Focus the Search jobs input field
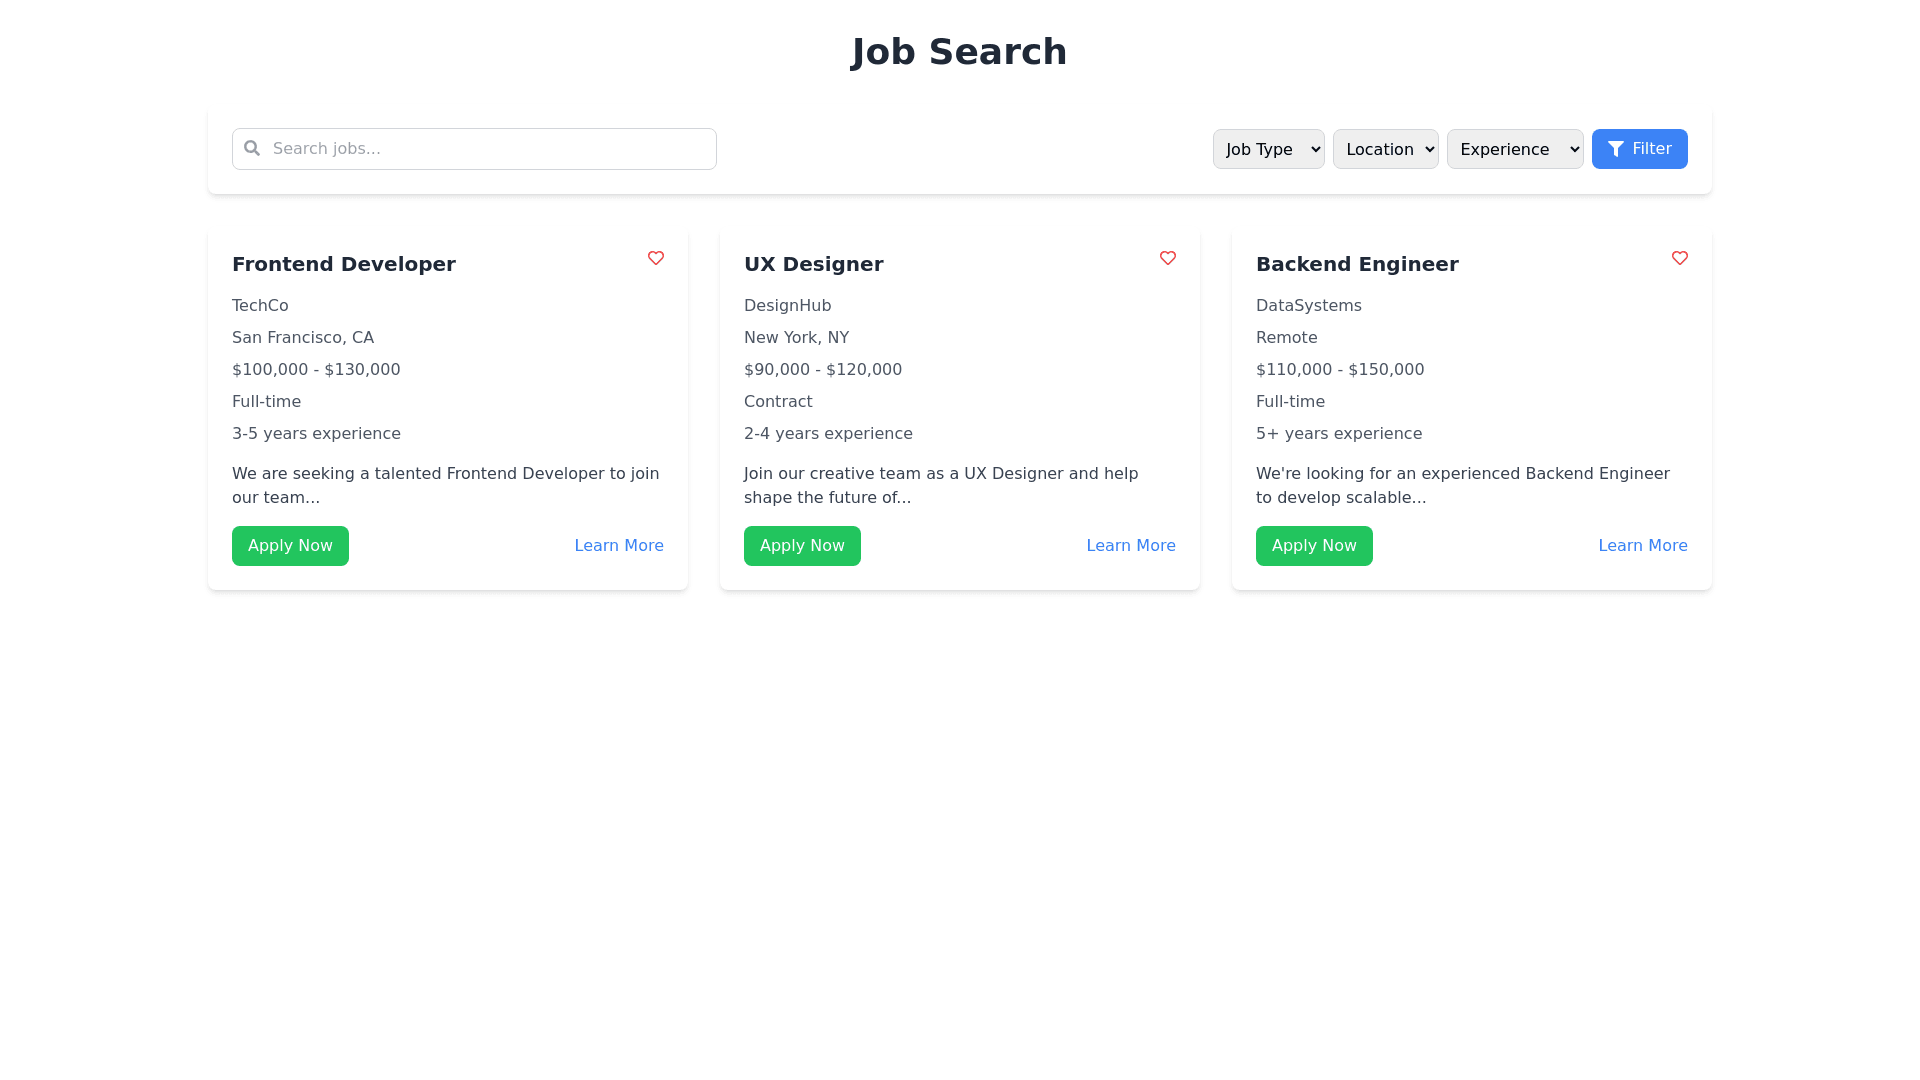This screenshot has width=1920, height=1080. pyautogui.click(x=490, y=149)
